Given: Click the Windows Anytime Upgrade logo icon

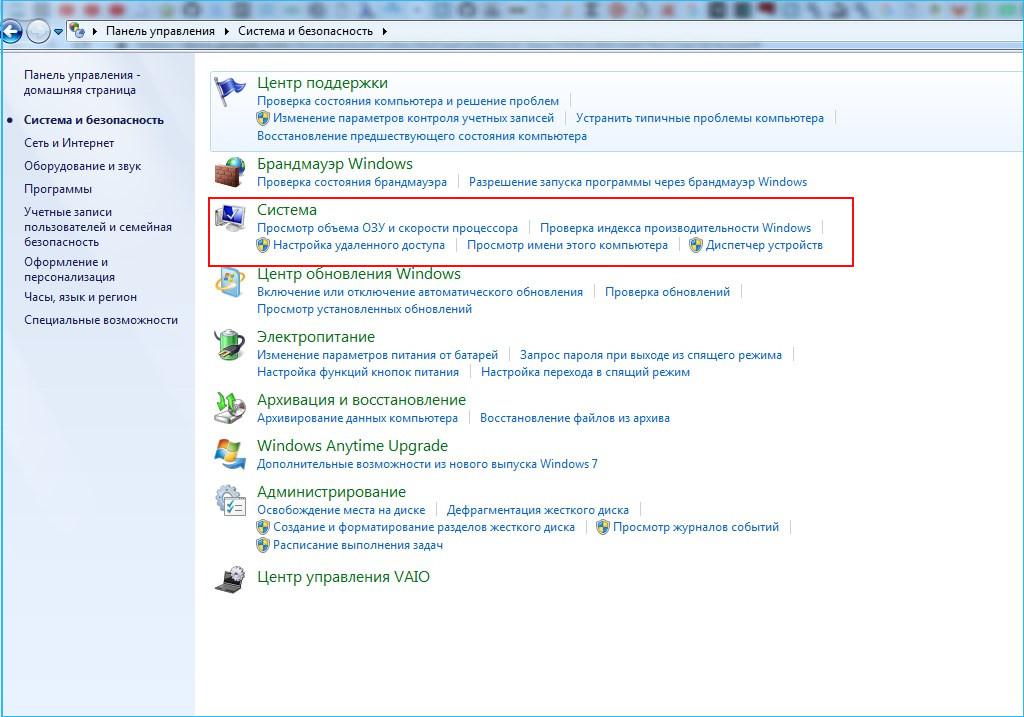Looking at the screenshot, I should (230, 454).
